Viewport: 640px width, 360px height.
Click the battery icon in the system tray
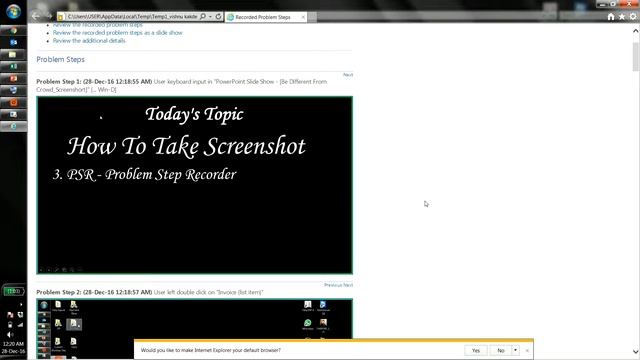10,325
